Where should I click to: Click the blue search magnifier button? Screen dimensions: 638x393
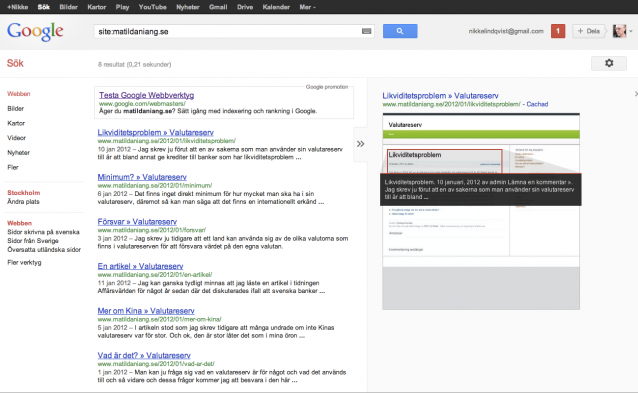tap(400, 31)
